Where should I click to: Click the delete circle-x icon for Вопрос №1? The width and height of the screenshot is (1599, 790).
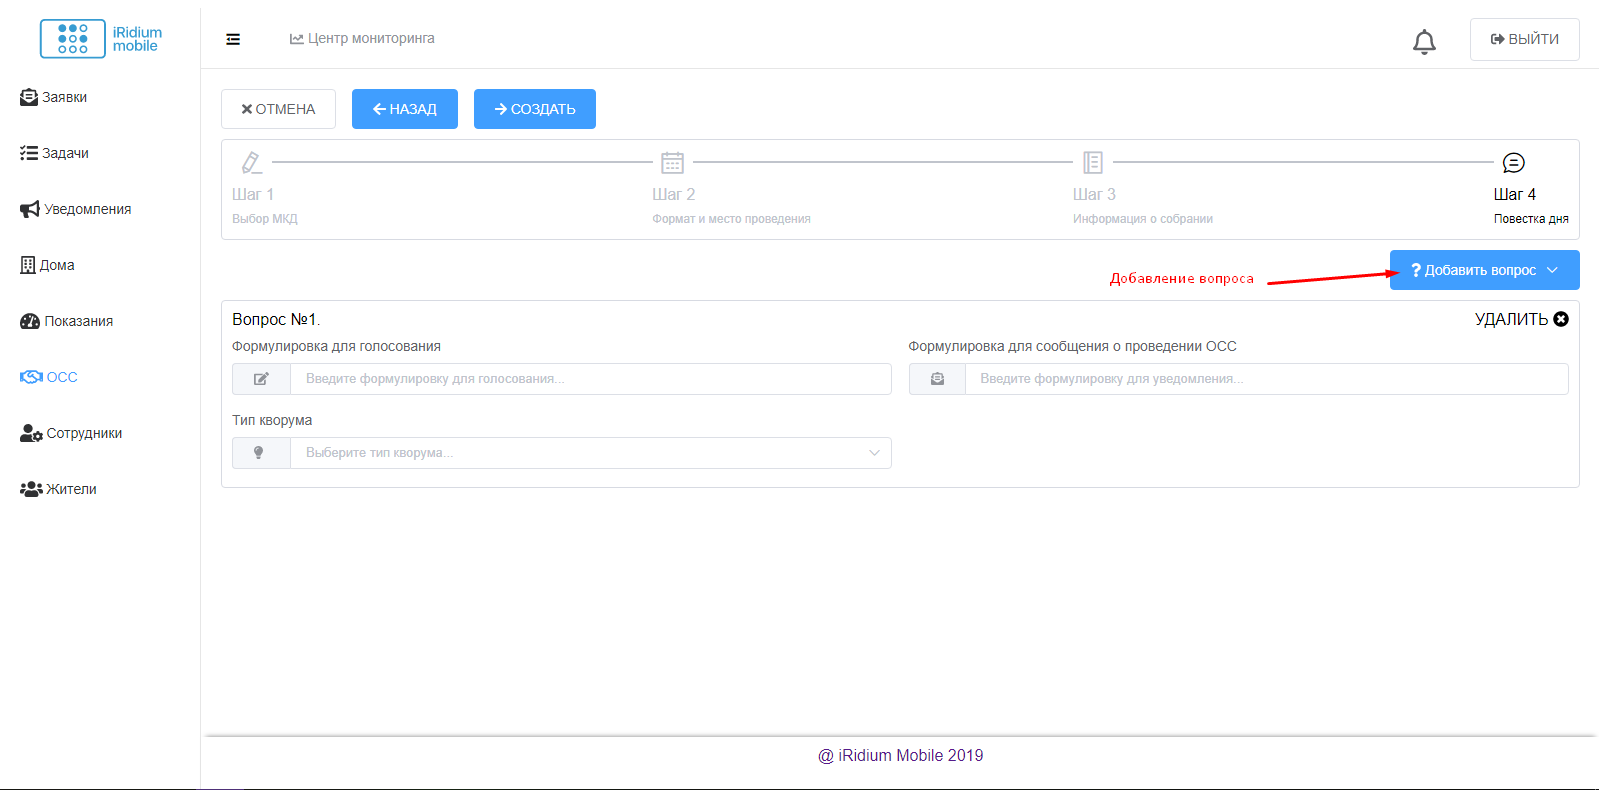click(x=1561, y=319)
